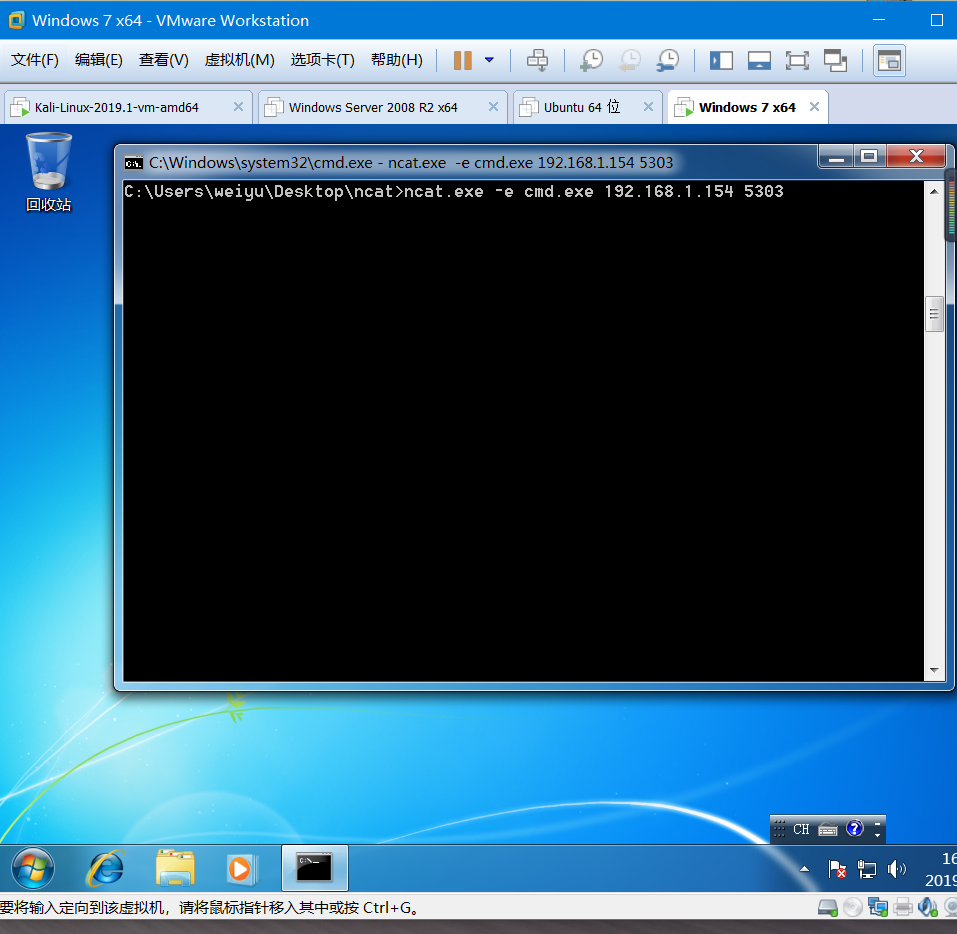This screenshot has height=934, width=957.
Task: Close the Windows Server 2008 tab
Action: tap(493, 107)
